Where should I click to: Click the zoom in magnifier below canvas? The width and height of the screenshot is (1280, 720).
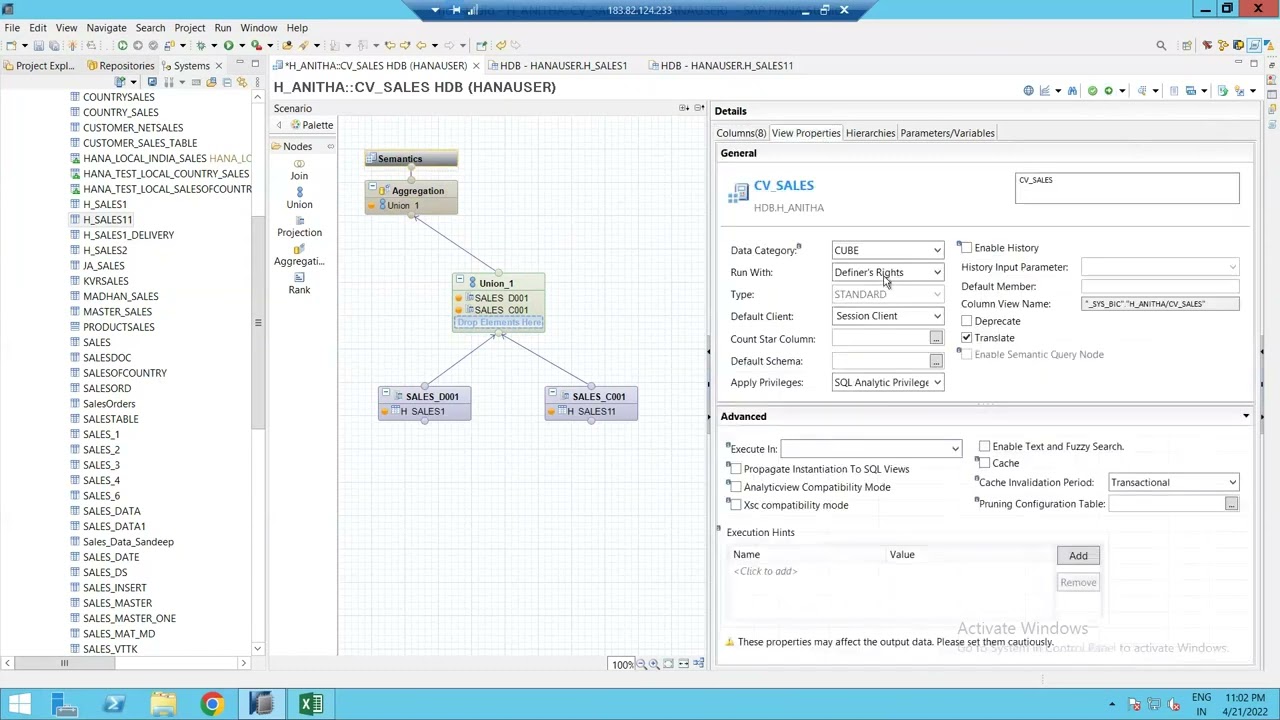(x=654, y=664)
